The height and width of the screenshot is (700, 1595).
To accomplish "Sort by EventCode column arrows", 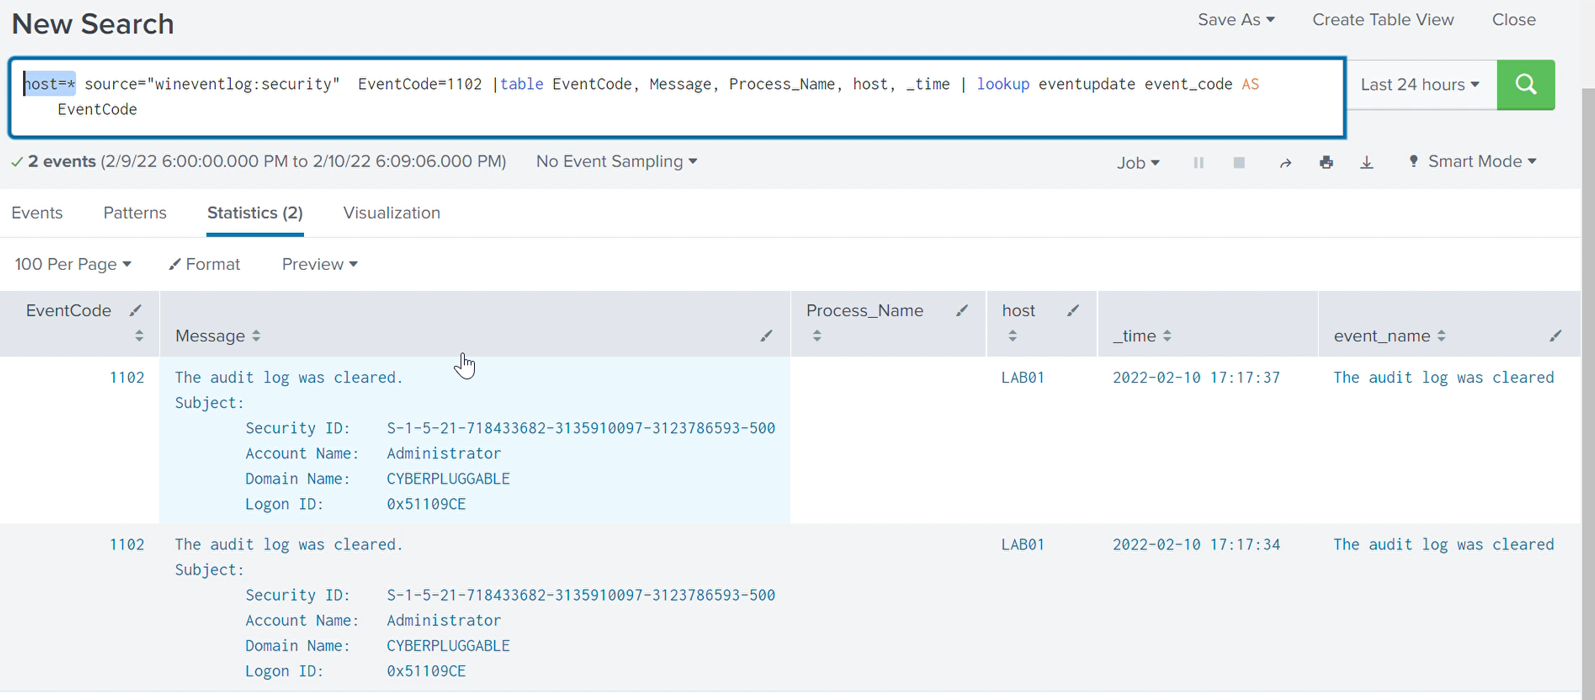I will point(139,336).
